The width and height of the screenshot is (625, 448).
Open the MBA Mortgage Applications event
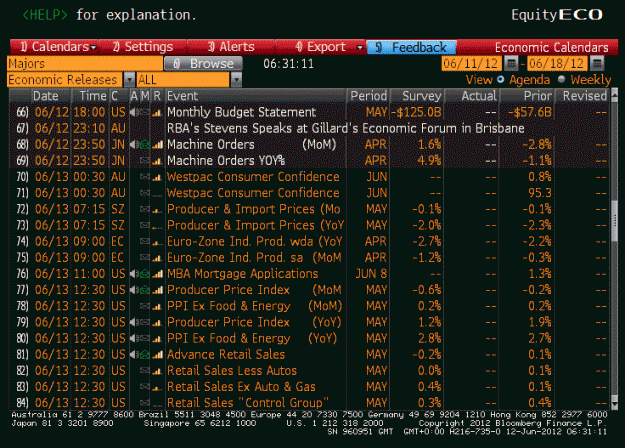pos(242,274)
